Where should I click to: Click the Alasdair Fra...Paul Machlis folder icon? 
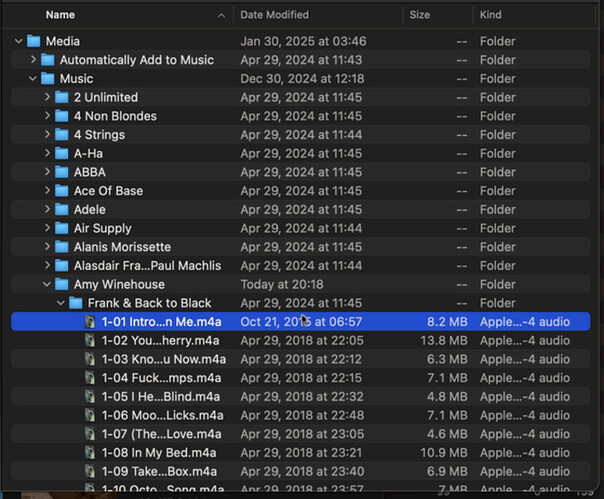point(62,265)
